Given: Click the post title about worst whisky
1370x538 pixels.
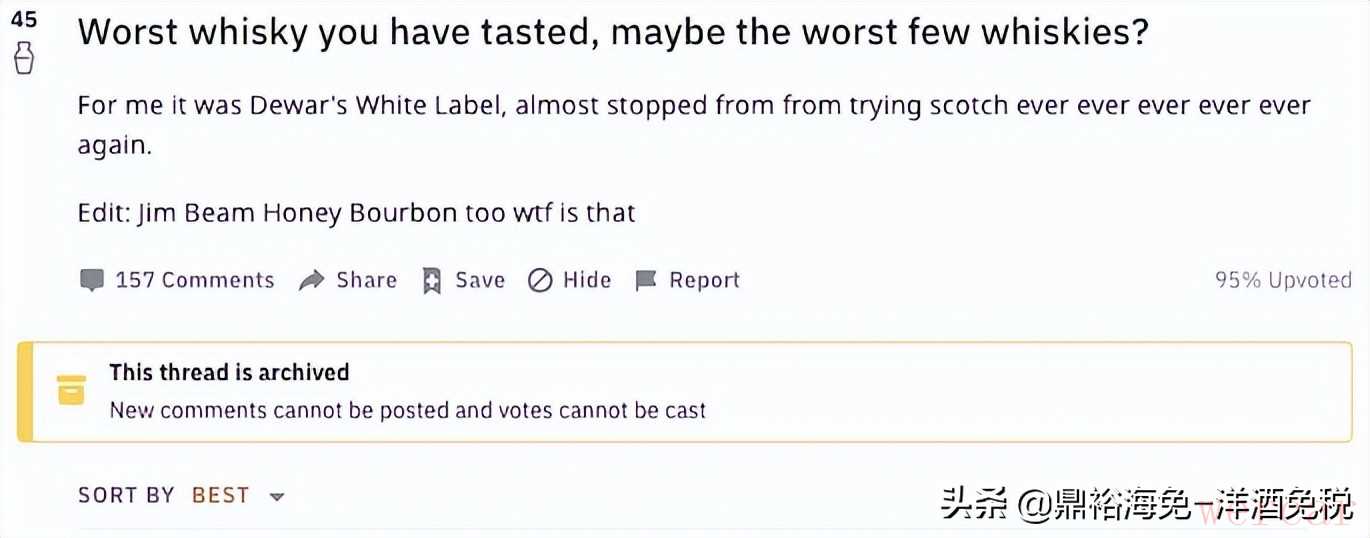Looking at the screenshot, I should click(x=612, y=34).
